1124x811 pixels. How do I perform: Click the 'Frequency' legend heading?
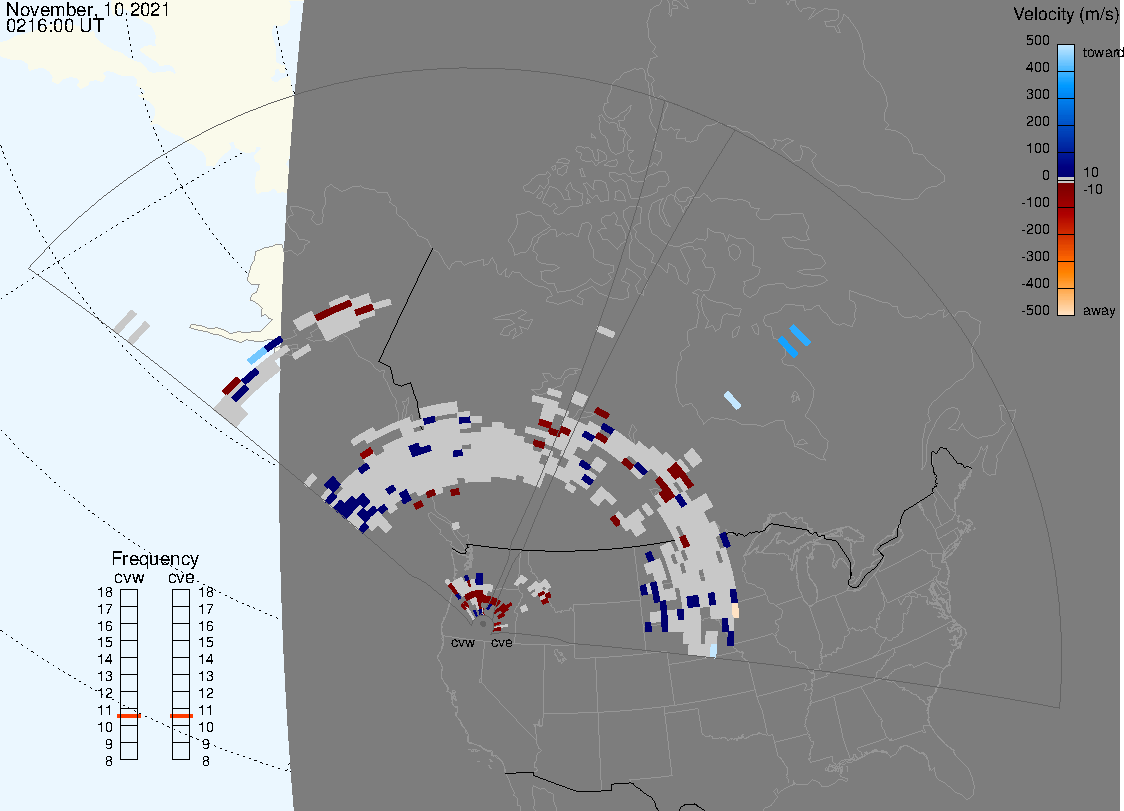pos(155,559)
